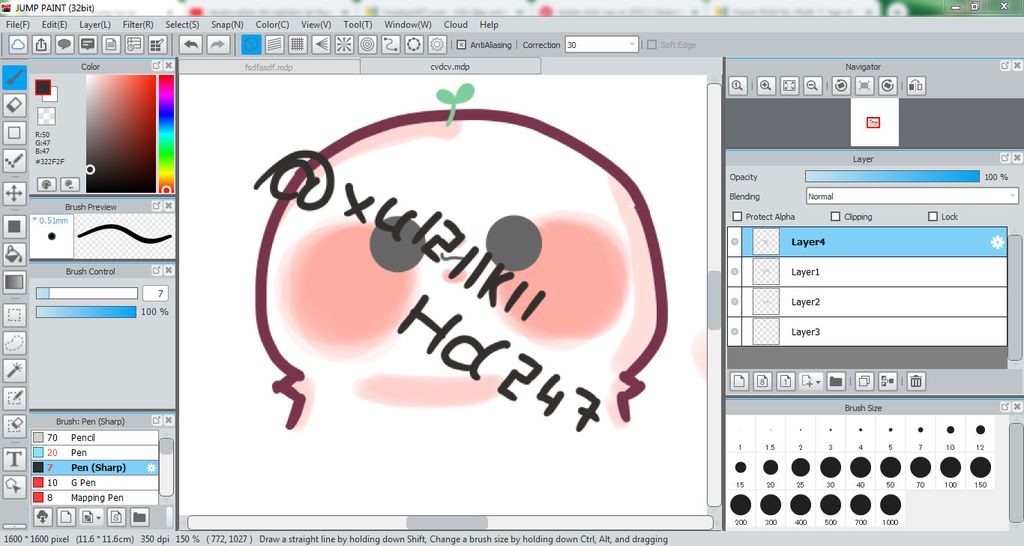Zoom in using Navigator magnifier plus
Viewport: 1024px width, 546px height.
(x=766, y=86)
